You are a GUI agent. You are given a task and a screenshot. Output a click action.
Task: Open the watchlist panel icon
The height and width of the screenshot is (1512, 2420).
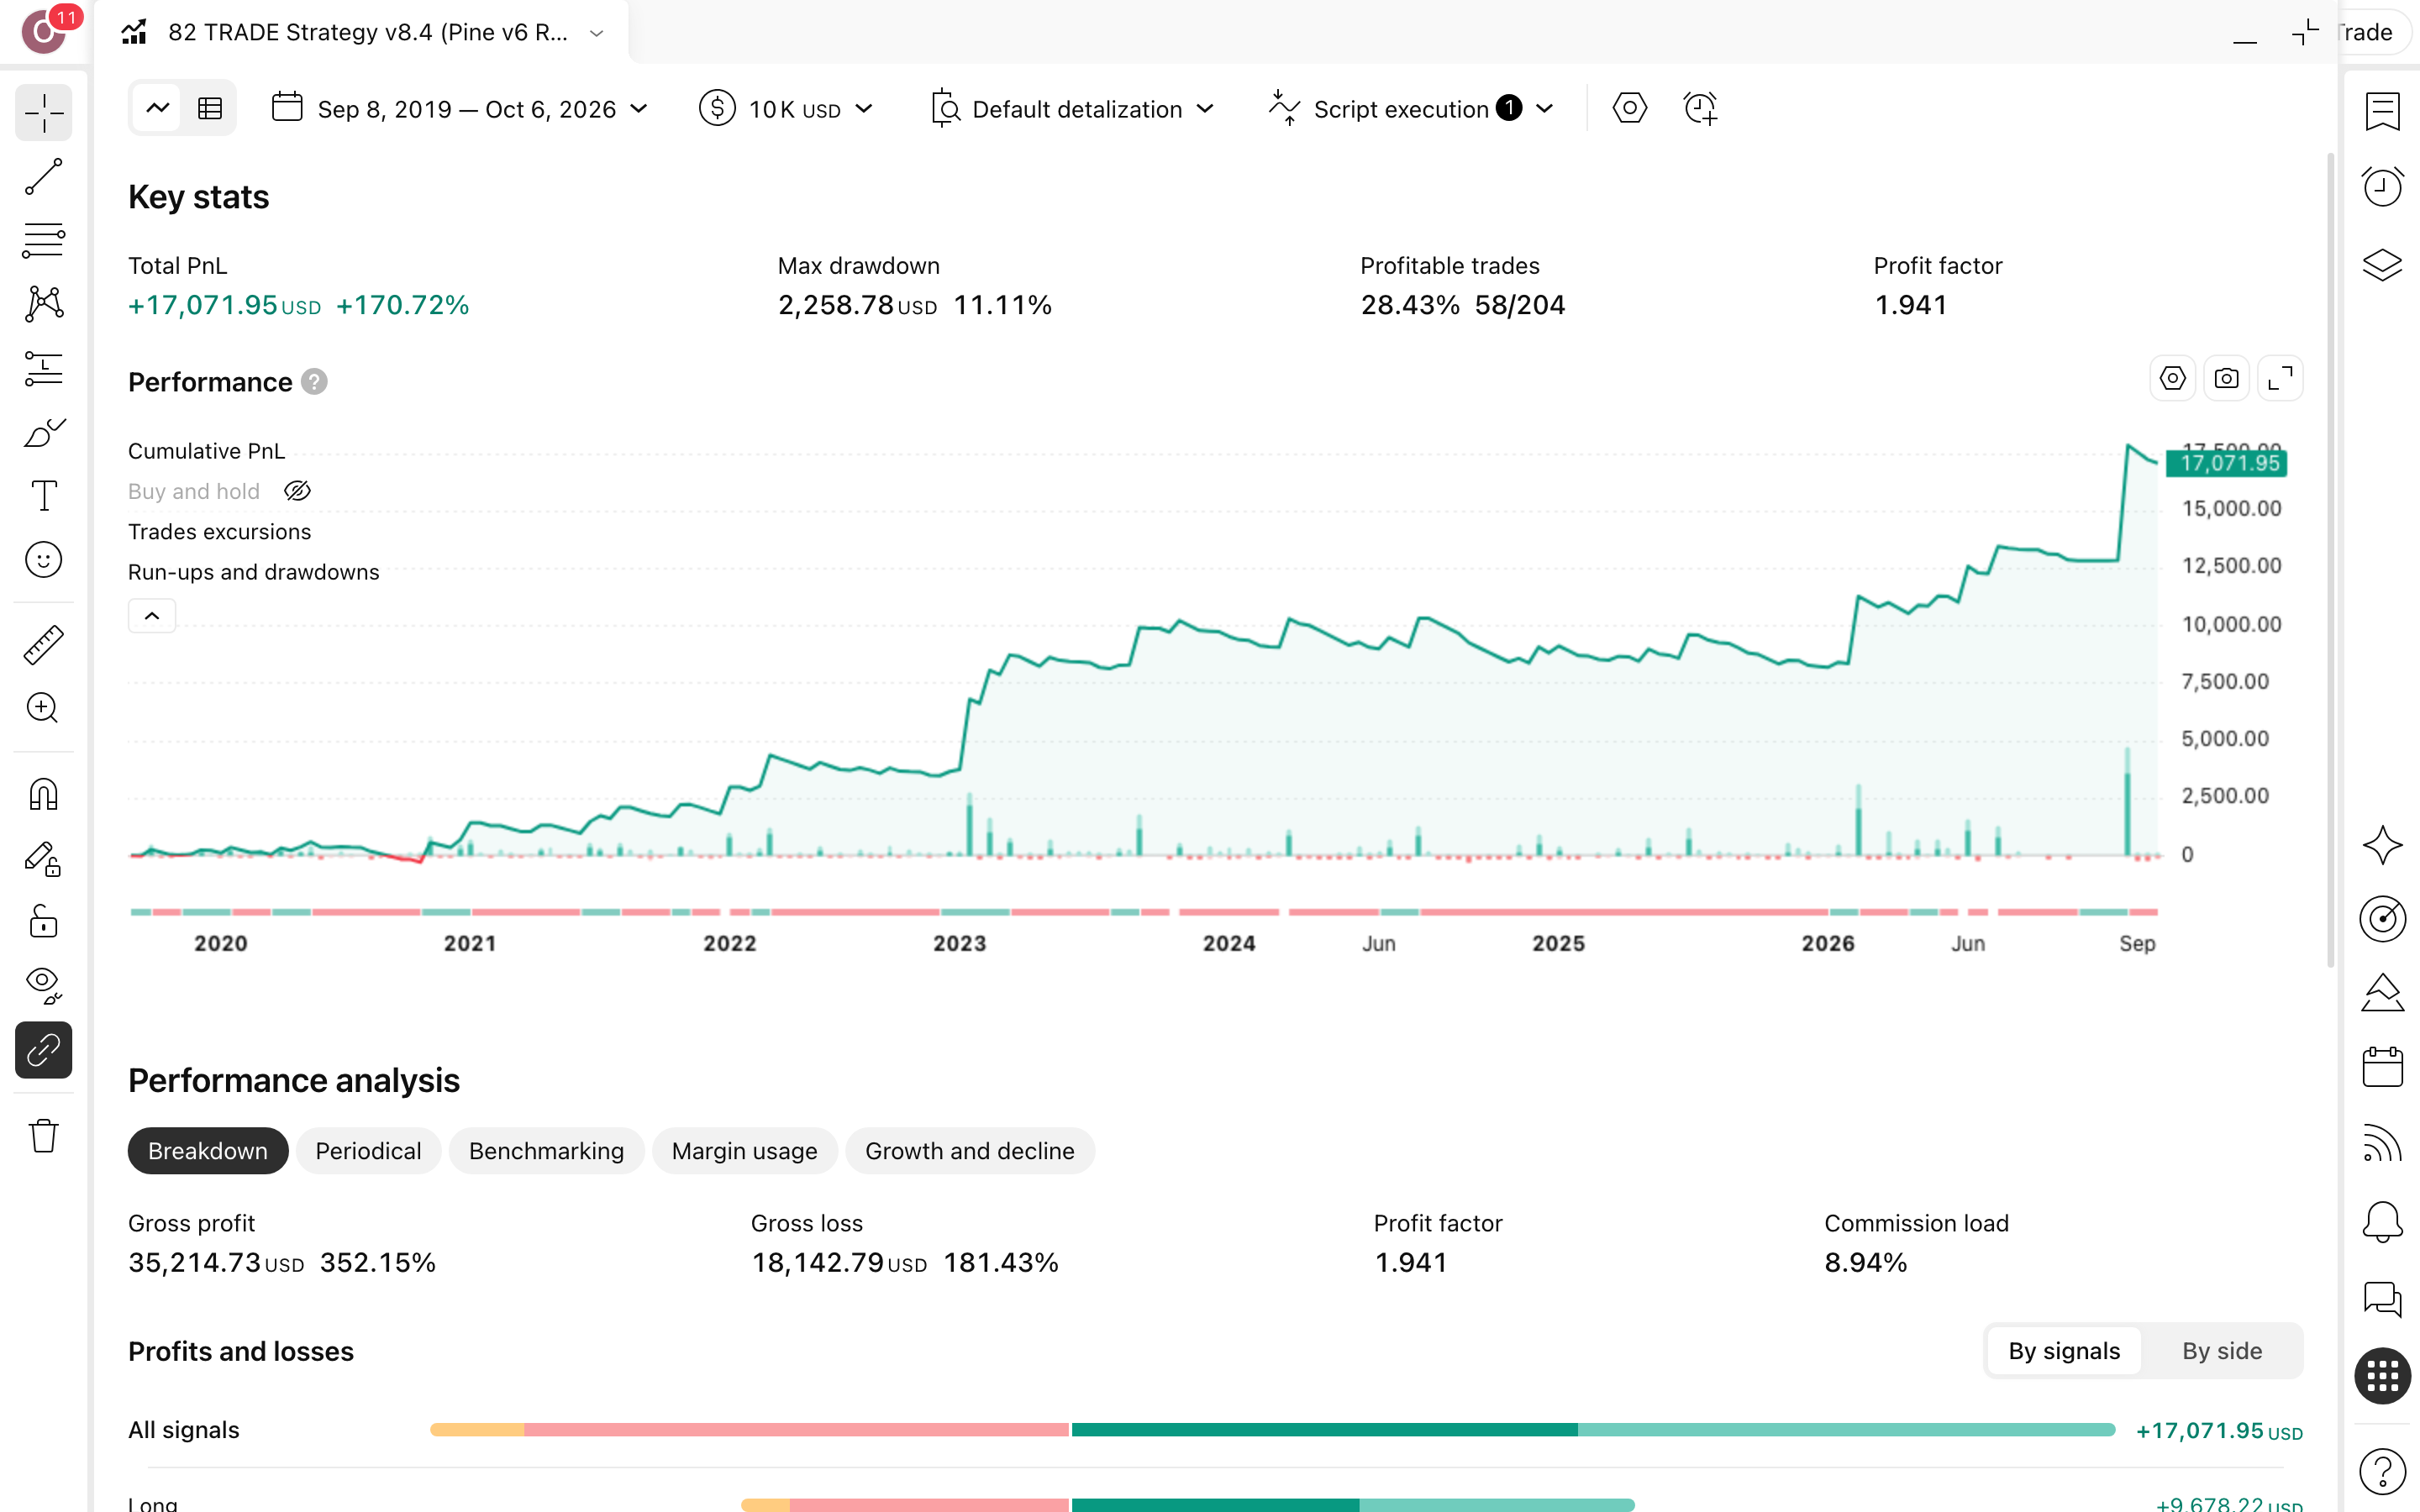click(x=2382, y=112)
